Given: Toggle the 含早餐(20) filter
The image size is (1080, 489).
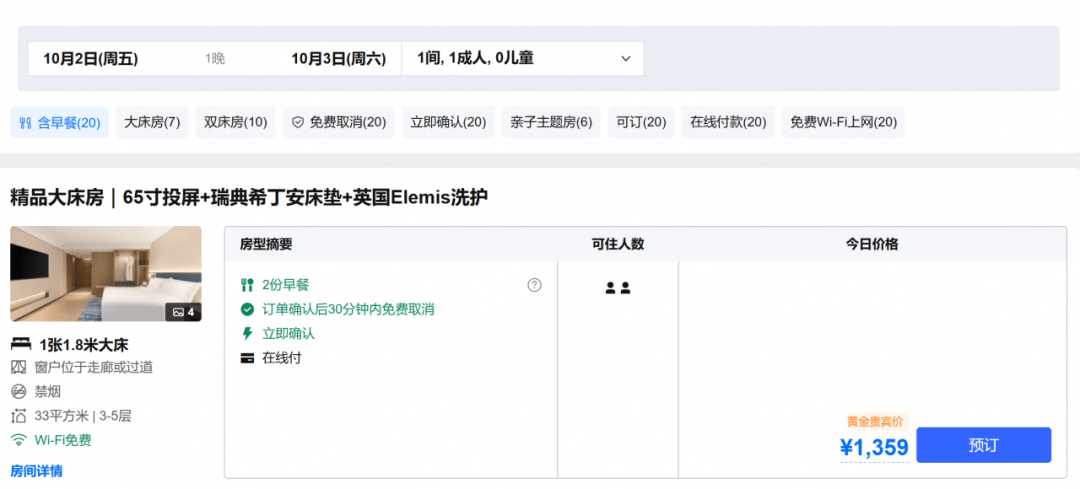Looking at the screenshot, I should [59, 123].
